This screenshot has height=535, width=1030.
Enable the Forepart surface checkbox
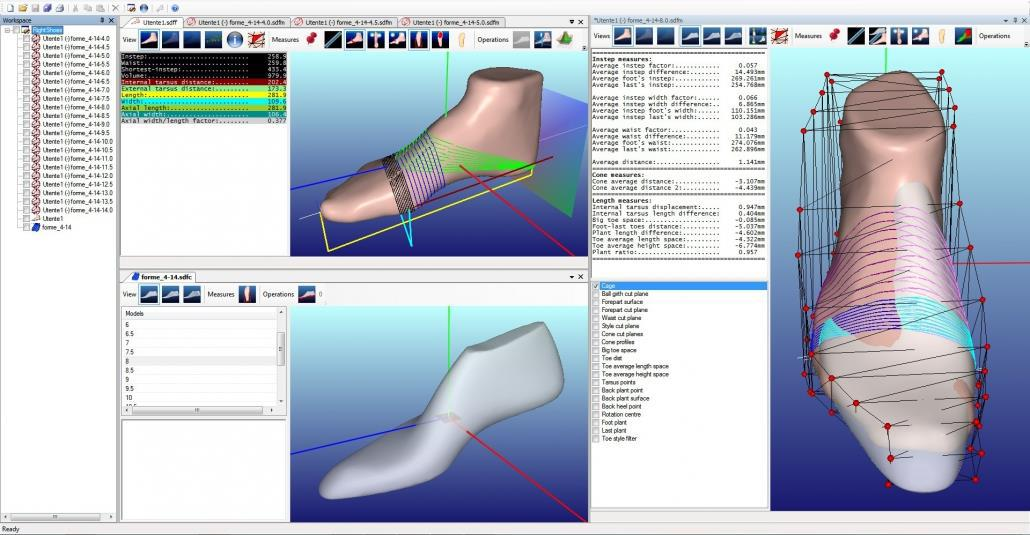coord(596,302)
